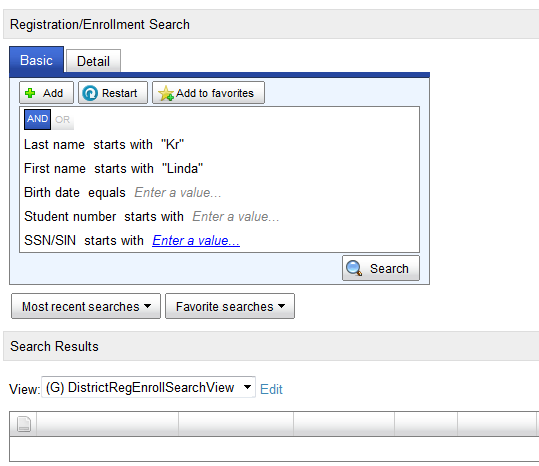The image size is (539, 466).
Task: Toggle the AND operator on
Action: point(37,119)
